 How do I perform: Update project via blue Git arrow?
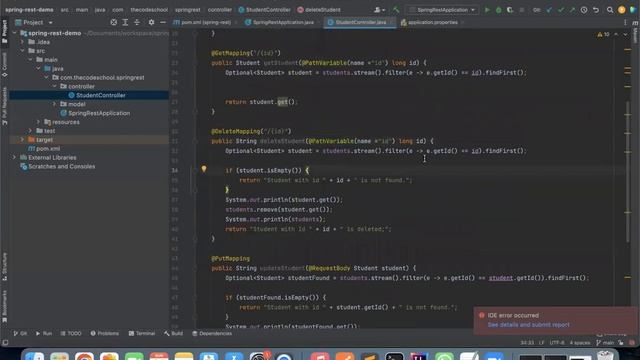pos(549,10)
